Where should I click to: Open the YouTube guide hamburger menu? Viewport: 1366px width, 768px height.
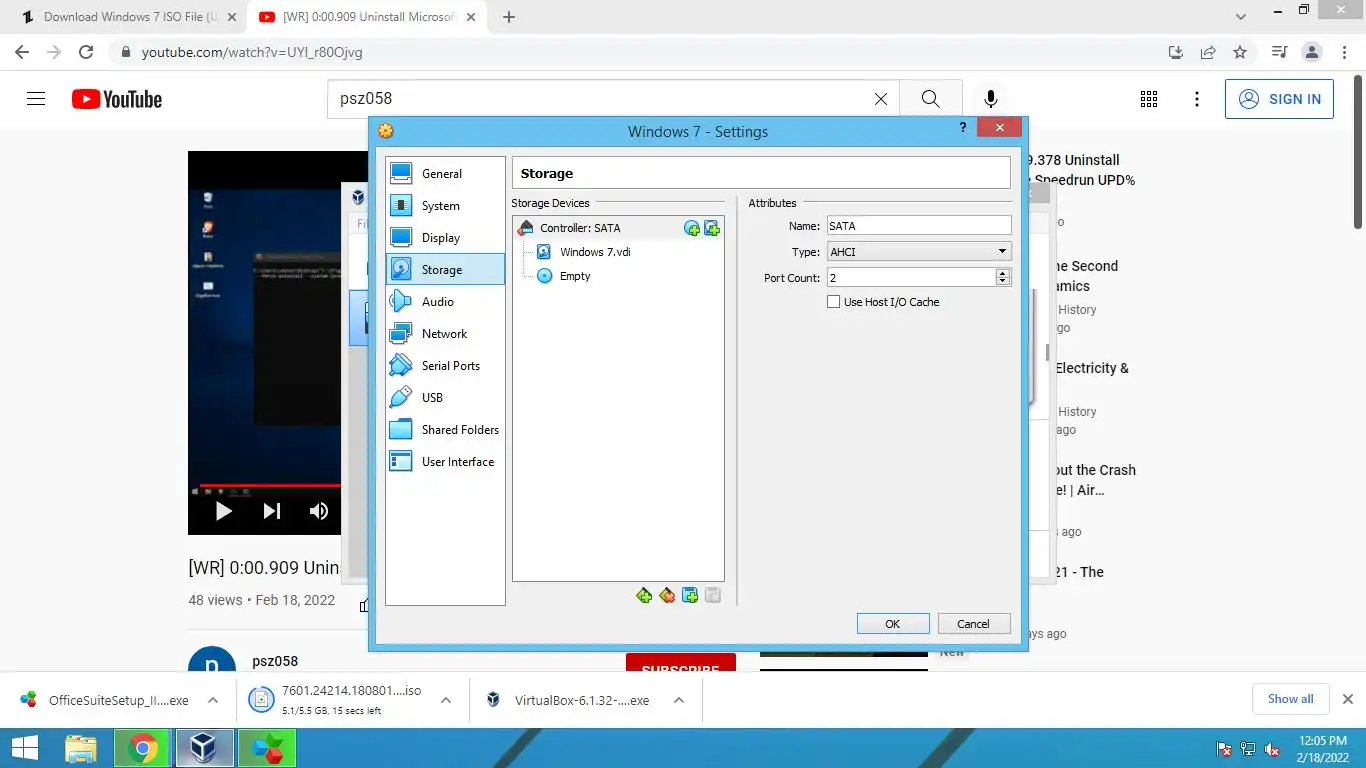36,99
